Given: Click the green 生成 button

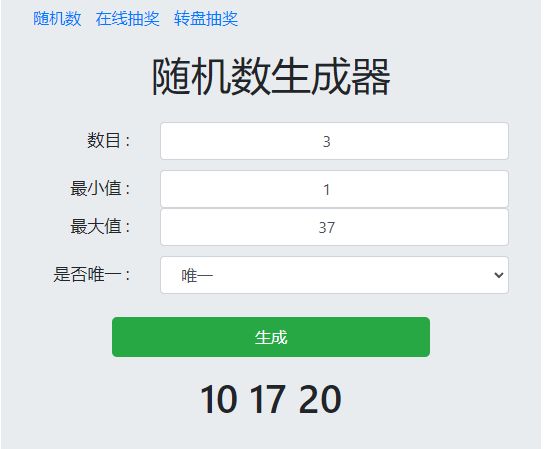Looking at the screenshot, I should [x=271, y=337].
